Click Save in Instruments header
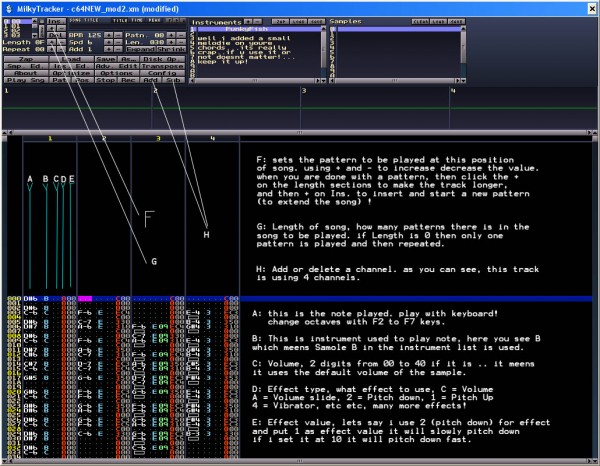The width and height of the screenshot is (600, 466). click(316, 21)
